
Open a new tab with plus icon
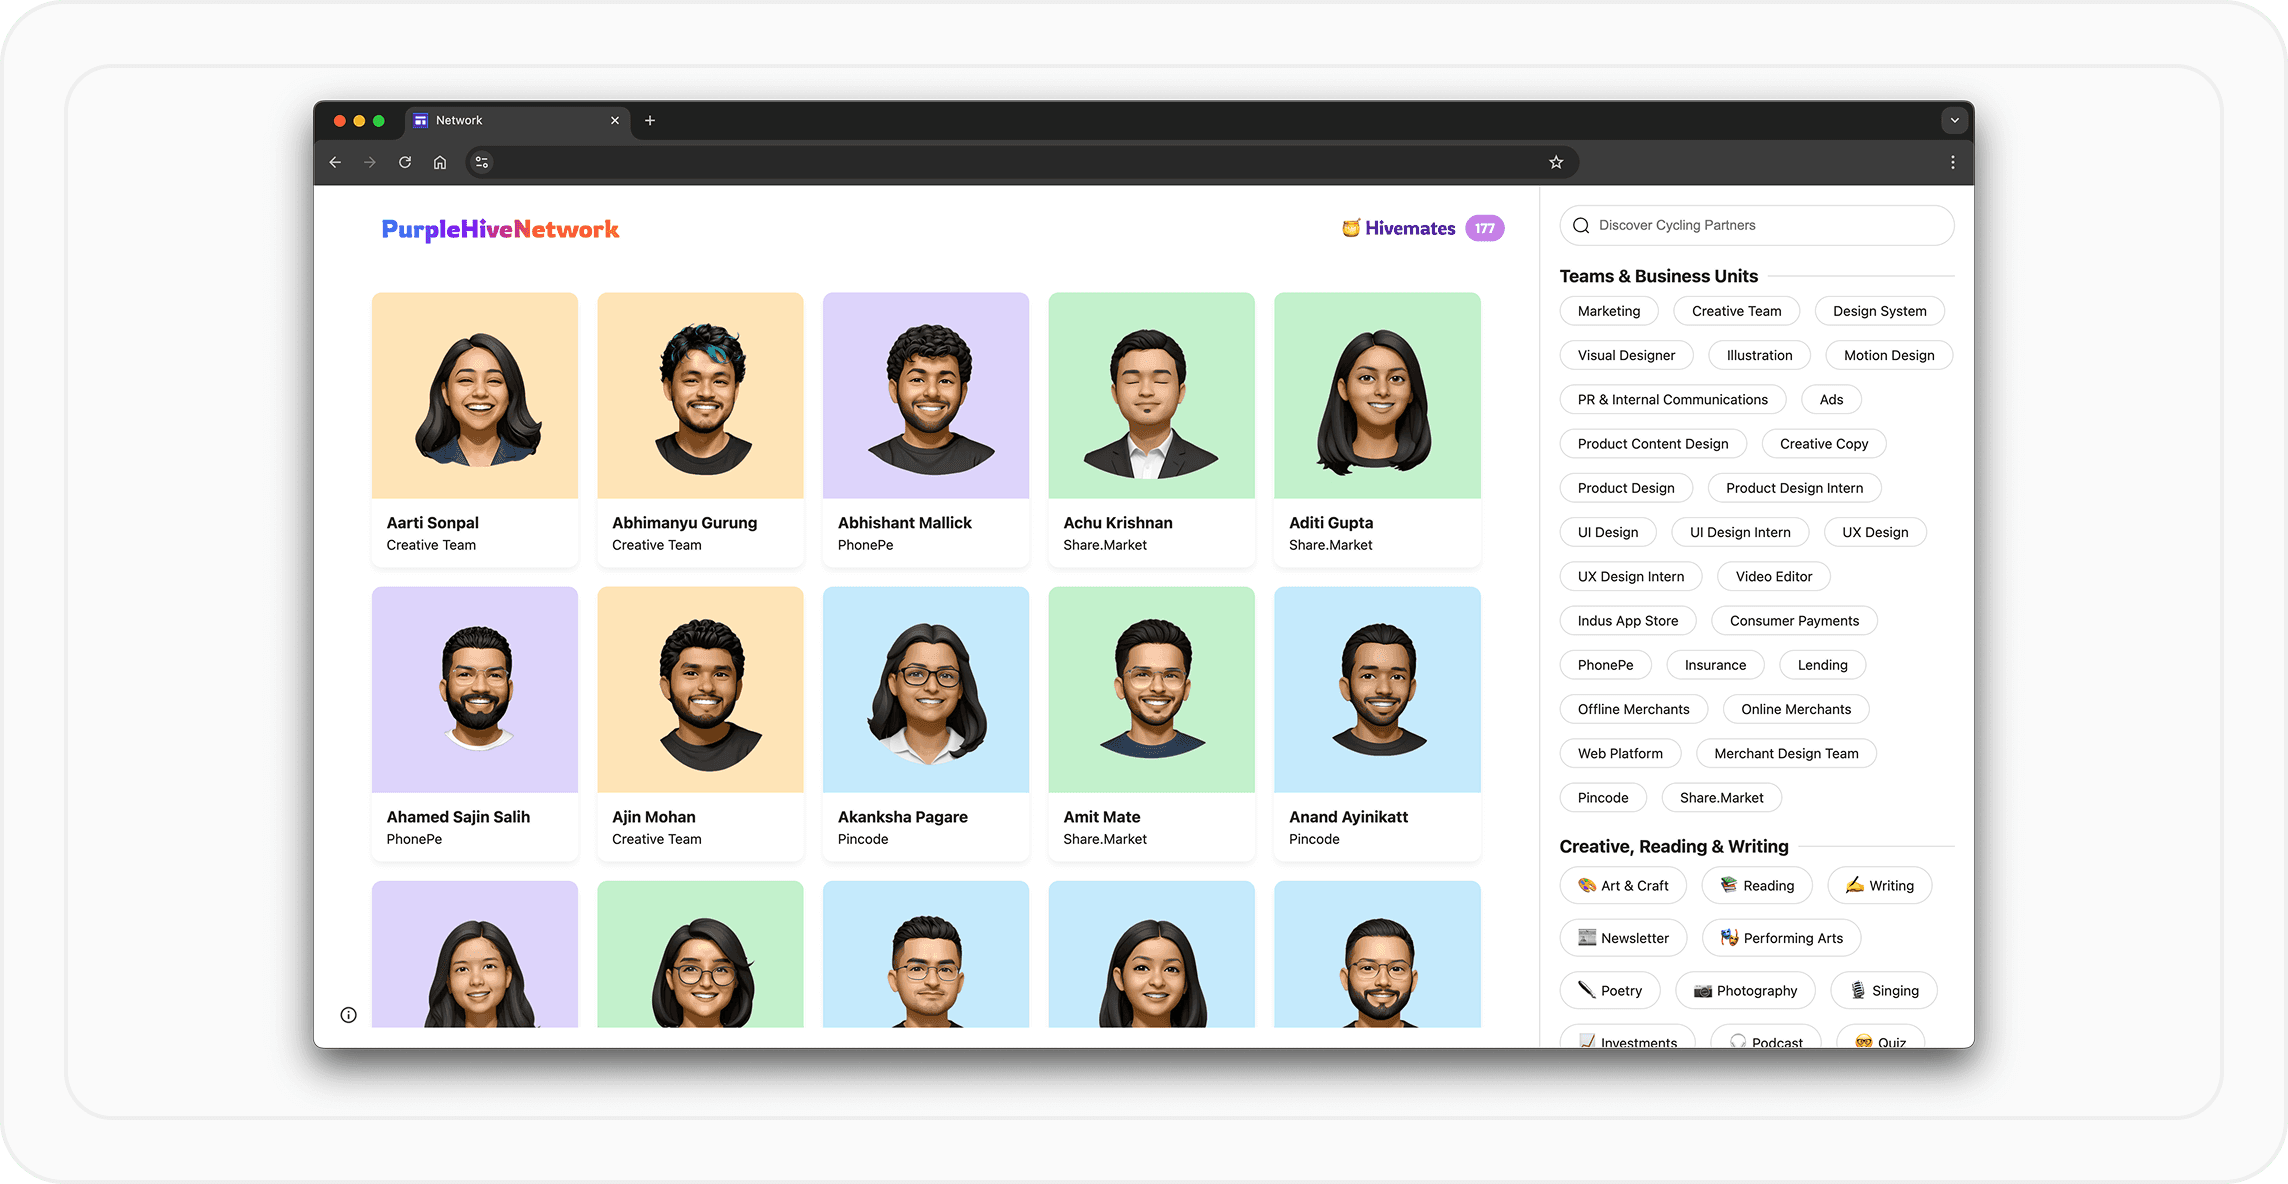click(x=650, y=120)
